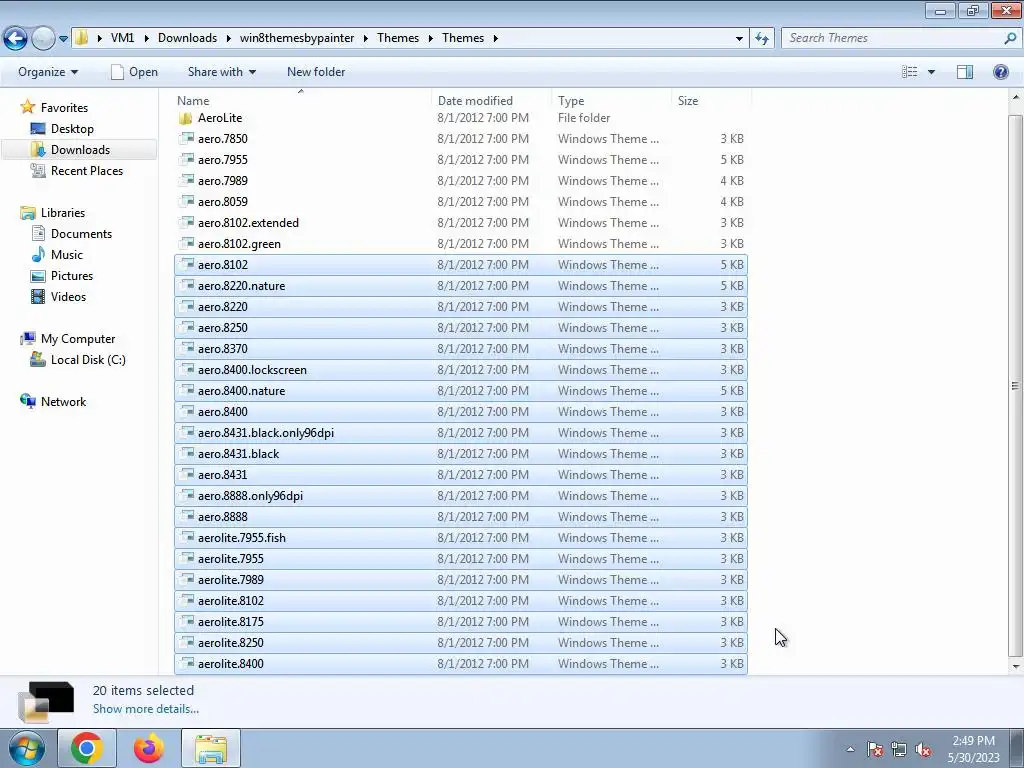Click win8themesbypainter in the breadcrumb
Screen dimensions: 1024x768
pyautogui.click(x=297, y=38)
